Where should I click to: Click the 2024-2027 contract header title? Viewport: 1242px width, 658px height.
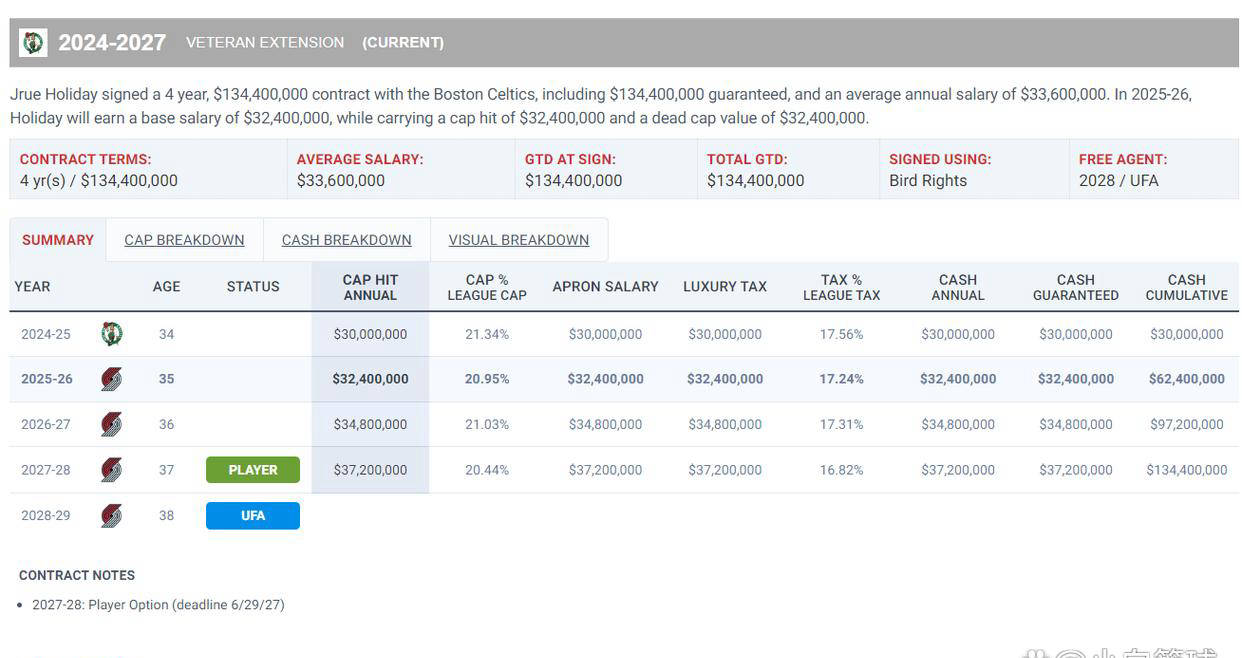click(x=112, y=42)
